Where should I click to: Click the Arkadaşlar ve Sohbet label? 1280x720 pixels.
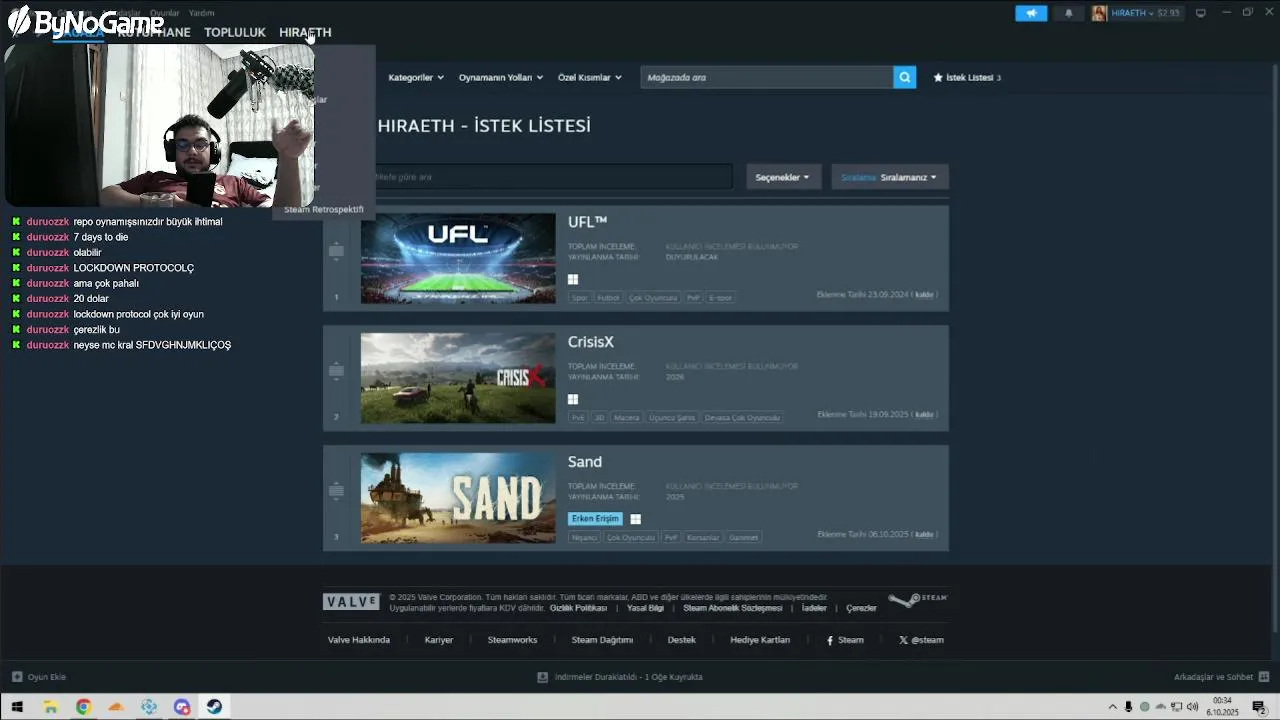coord(1213,677)
